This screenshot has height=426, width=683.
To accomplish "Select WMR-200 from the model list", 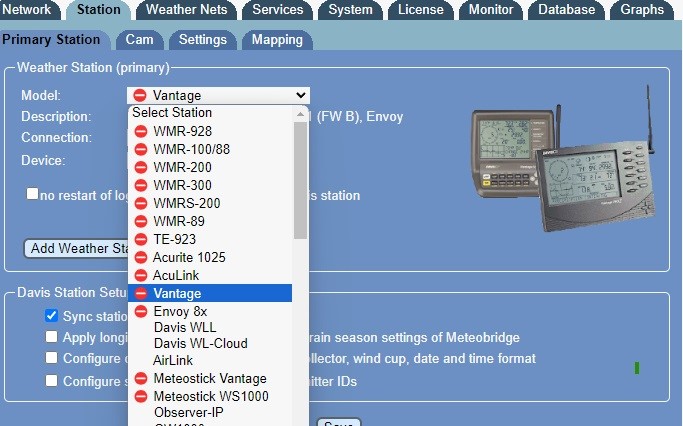I will [211, 167].
